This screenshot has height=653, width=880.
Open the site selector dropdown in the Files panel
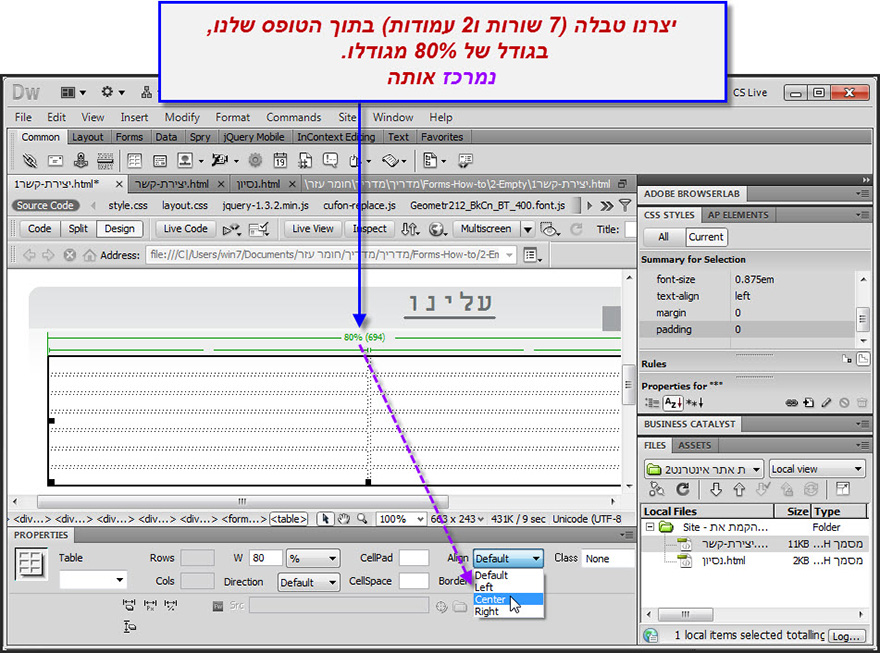click(x=704, y=469)
